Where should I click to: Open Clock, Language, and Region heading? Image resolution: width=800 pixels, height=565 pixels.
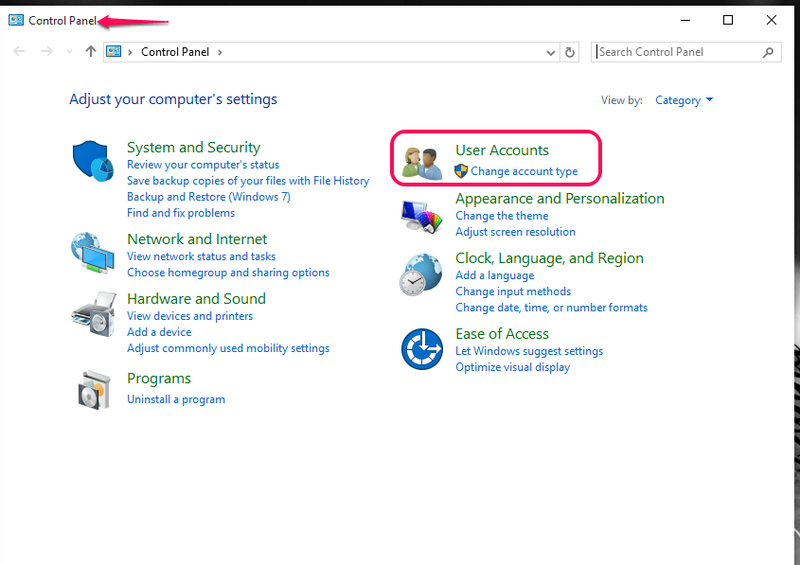(x=549, y=258)
